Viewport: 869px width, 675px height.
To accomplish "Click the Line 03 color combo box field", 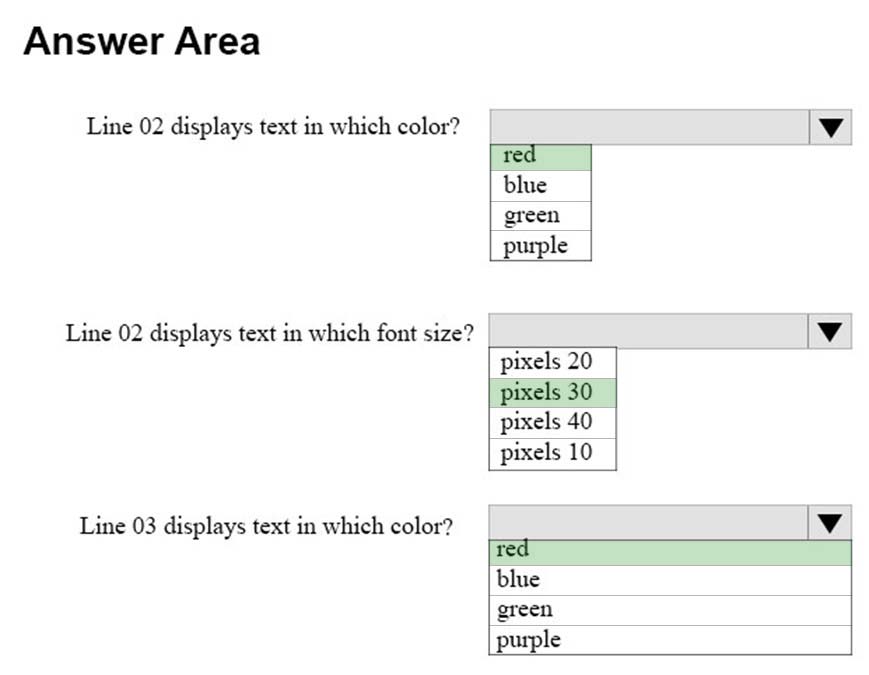I will tap(648, 523).
